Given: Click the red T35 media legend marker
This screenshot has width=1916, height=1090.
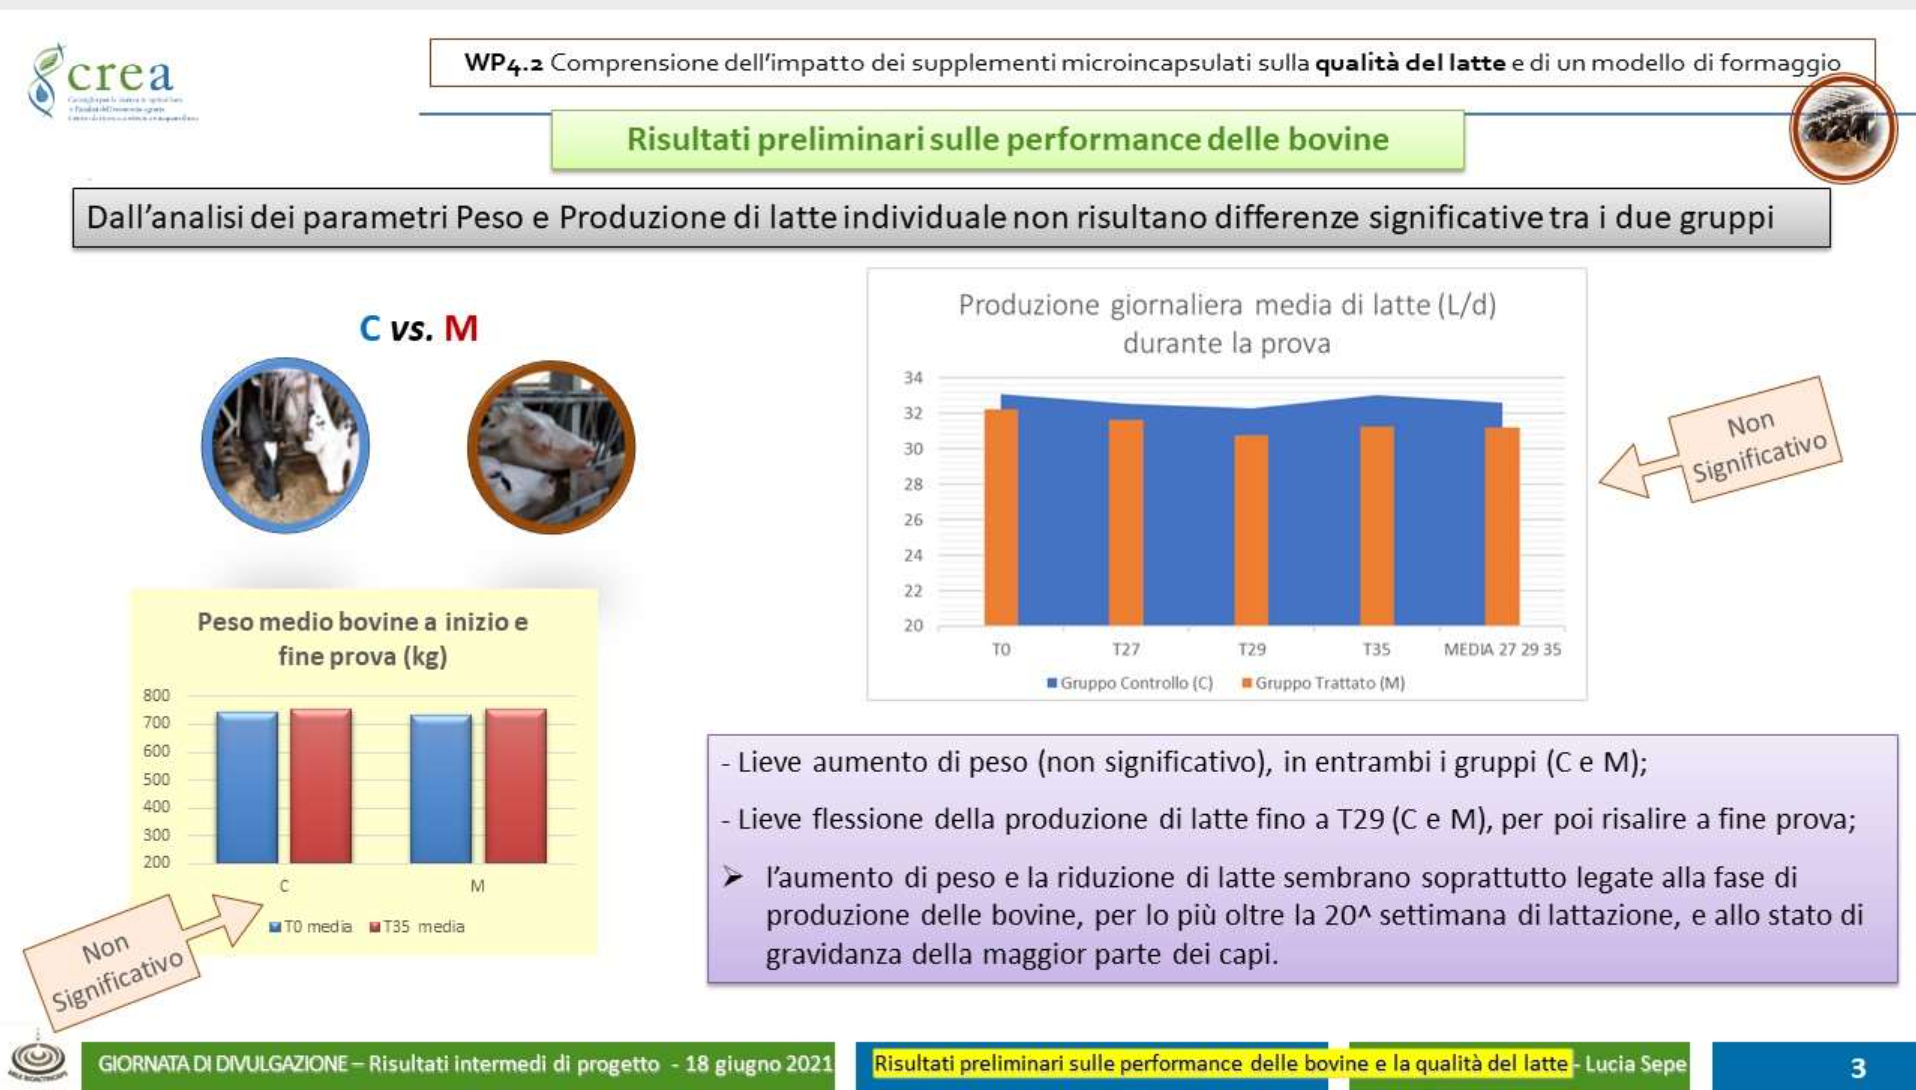Looking at the screenshot, I should pyautogui.click(x=375, y=927).
